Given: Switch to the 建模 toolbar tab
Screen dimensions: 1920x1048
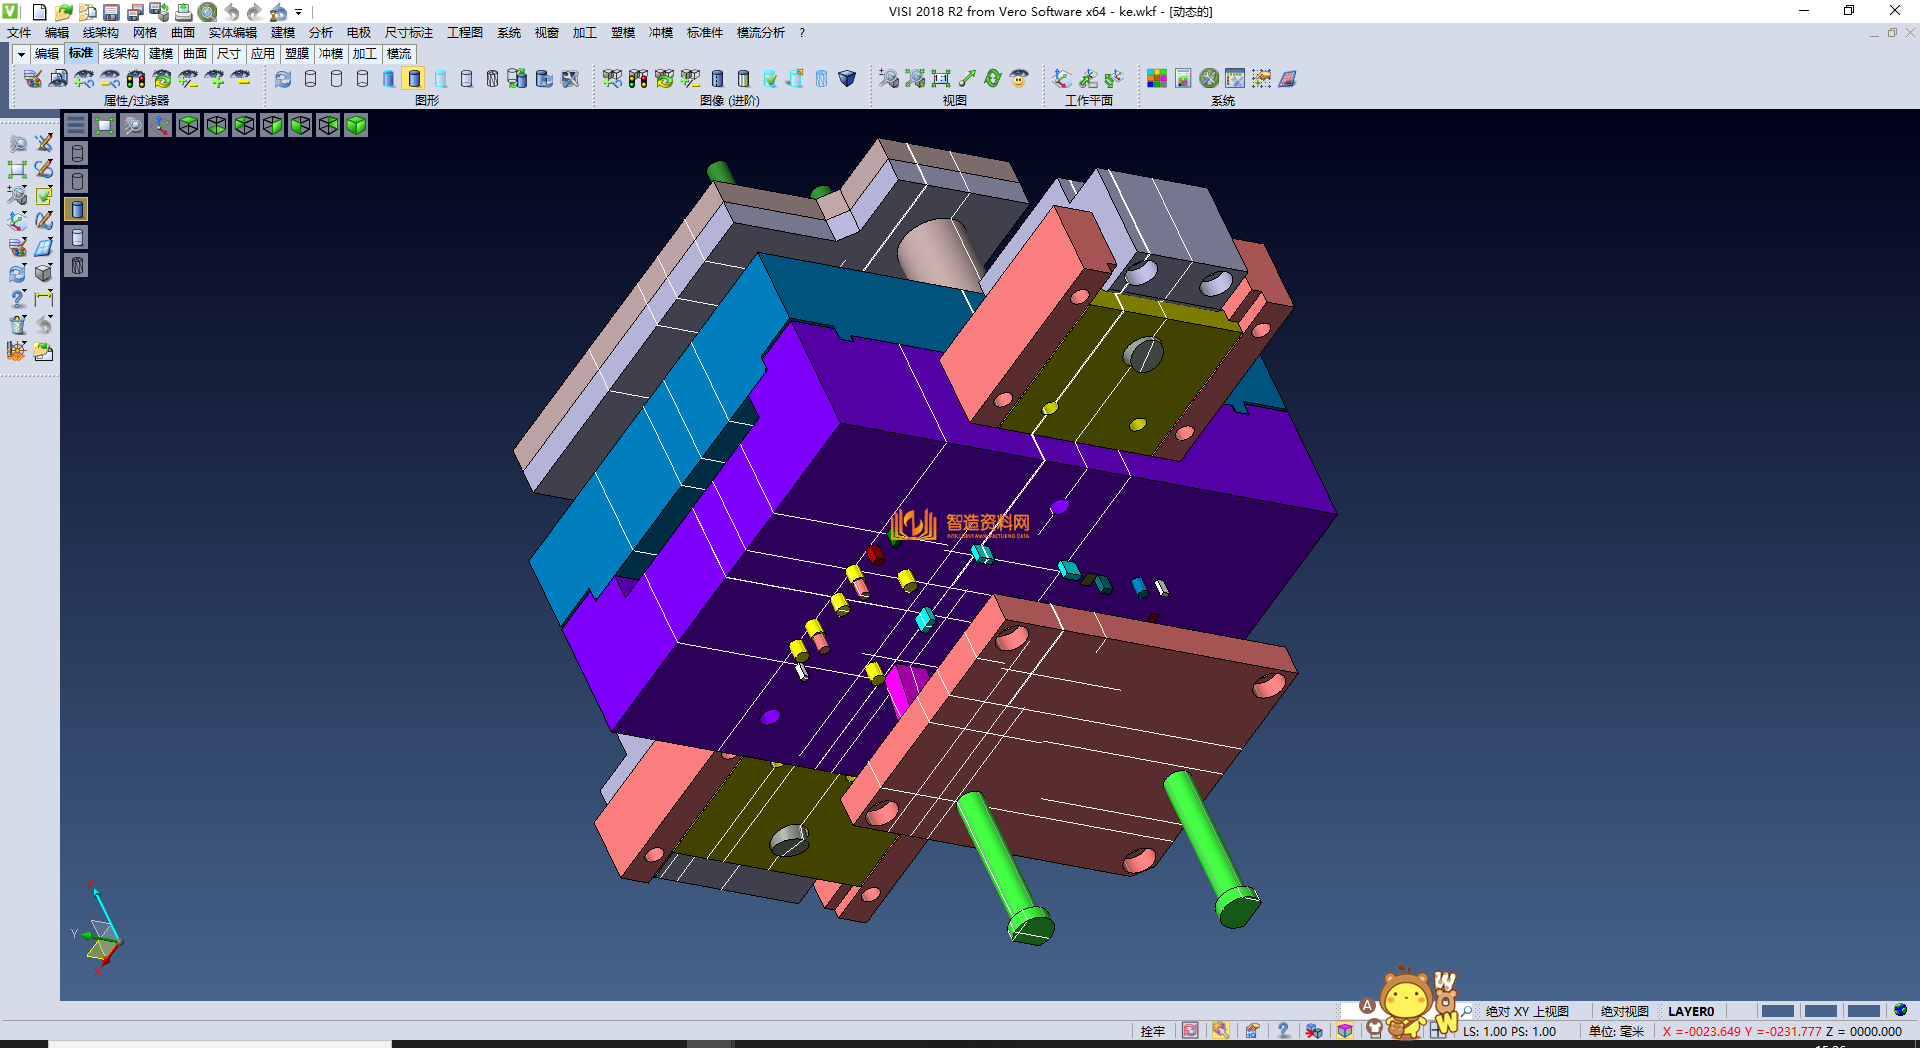Looking at the screenshot, I should [161, 54].
